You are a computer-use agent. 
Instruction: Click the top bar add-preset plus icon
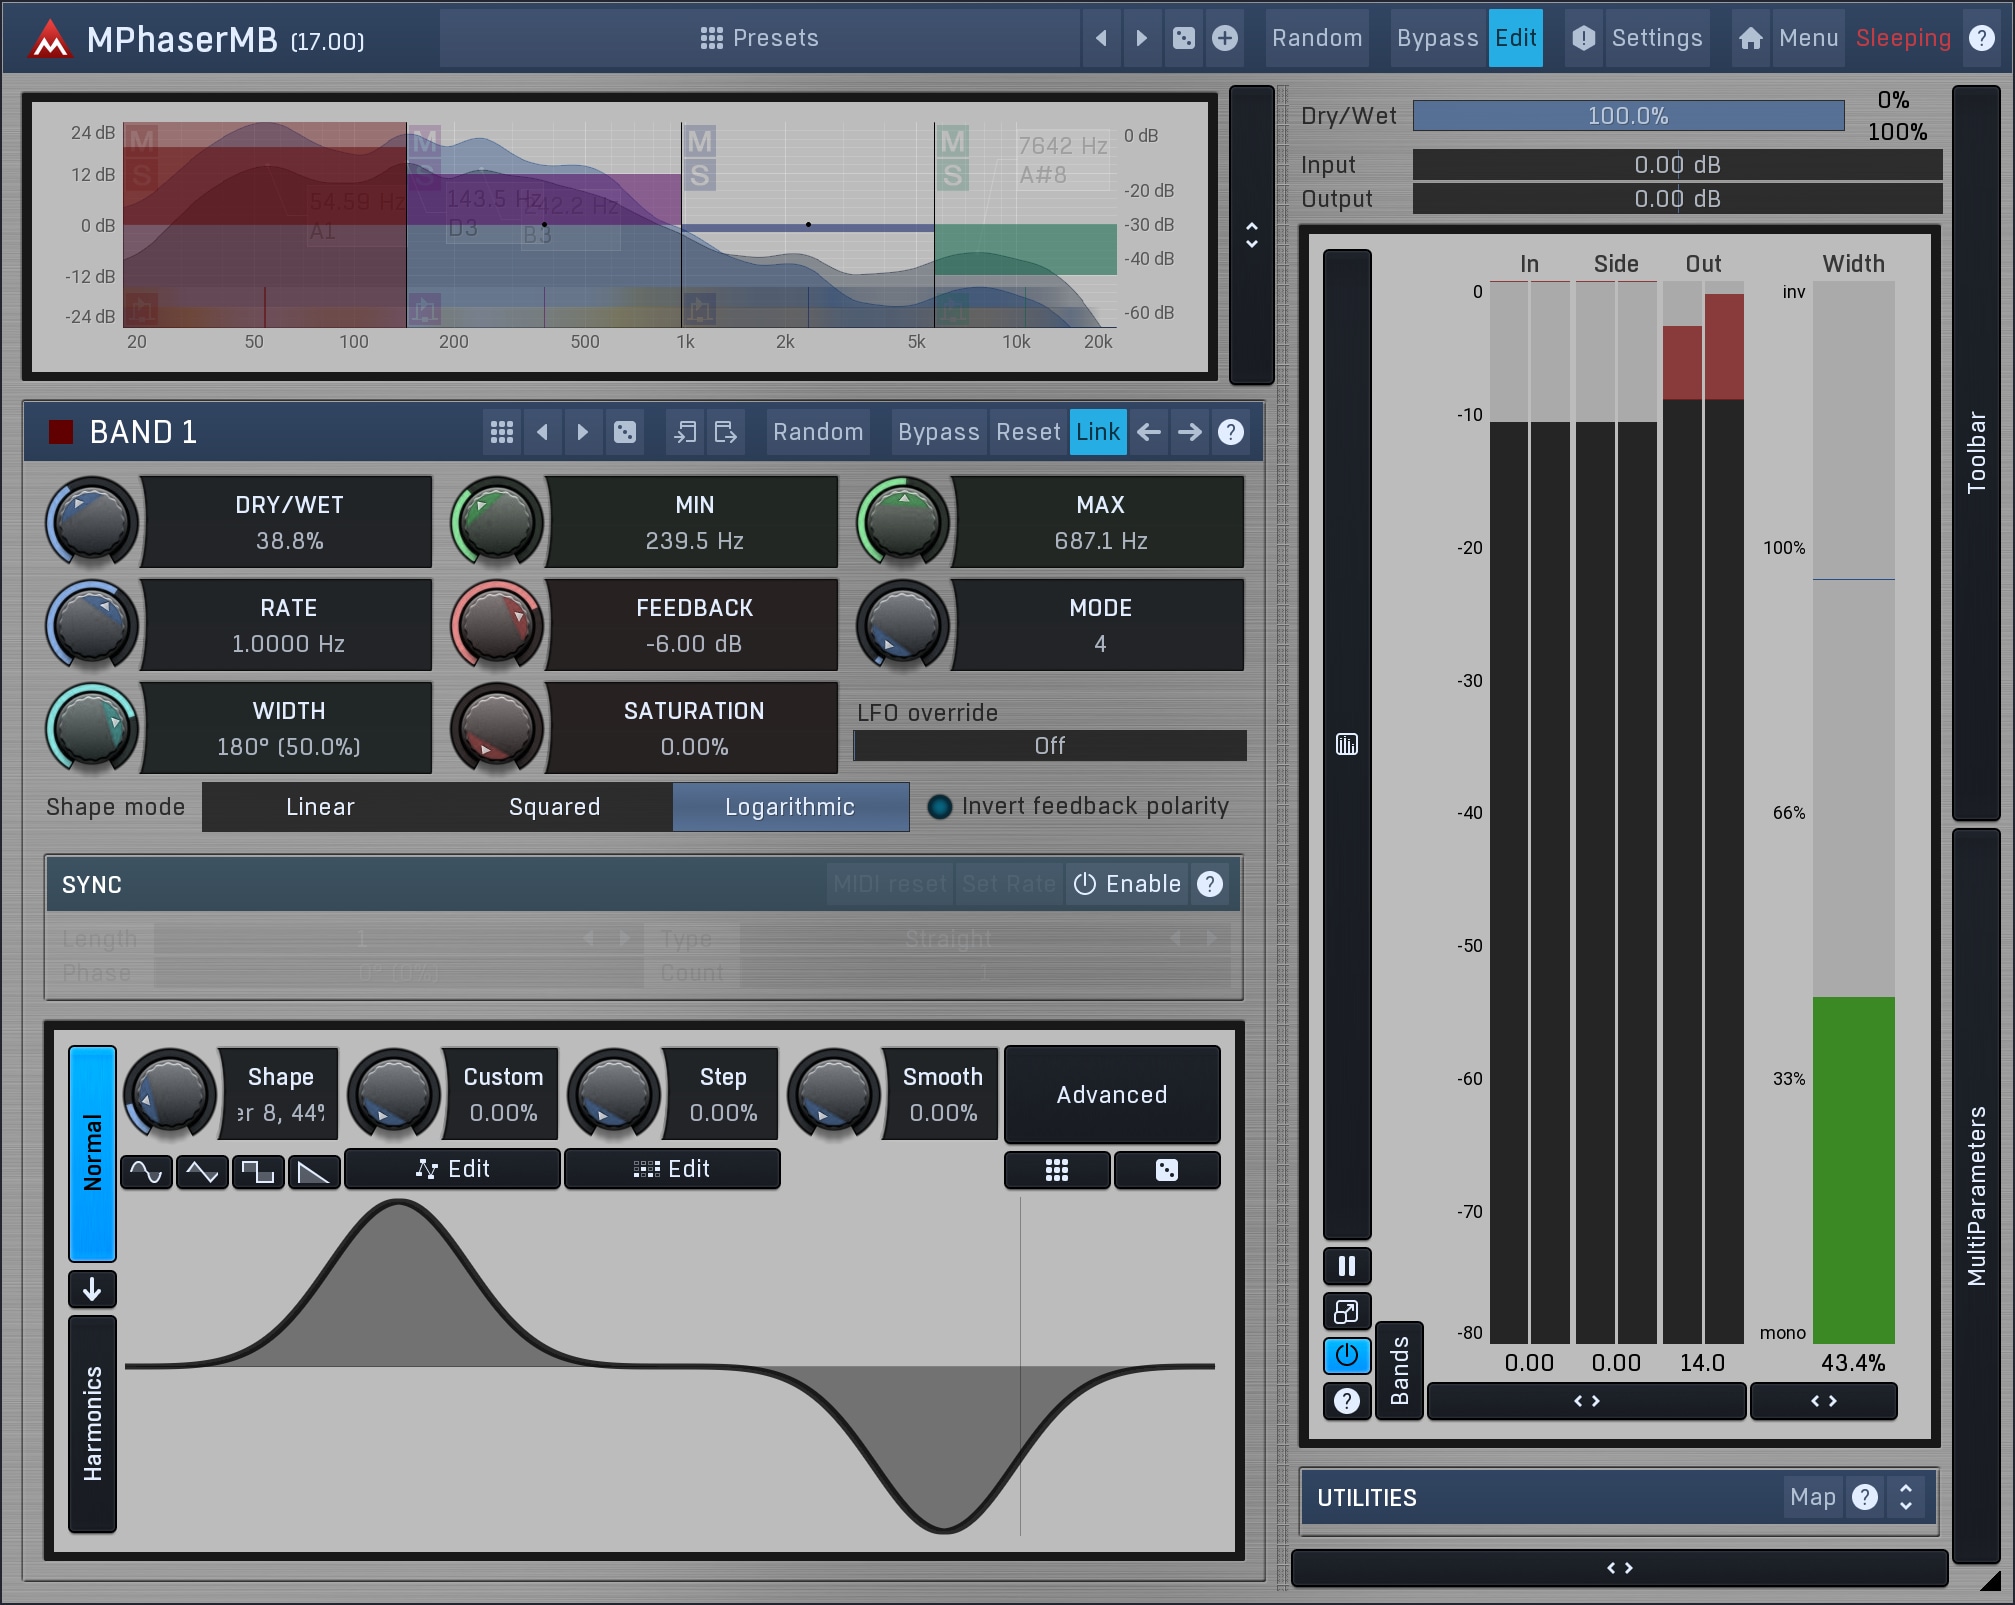tap(1224, 38)
